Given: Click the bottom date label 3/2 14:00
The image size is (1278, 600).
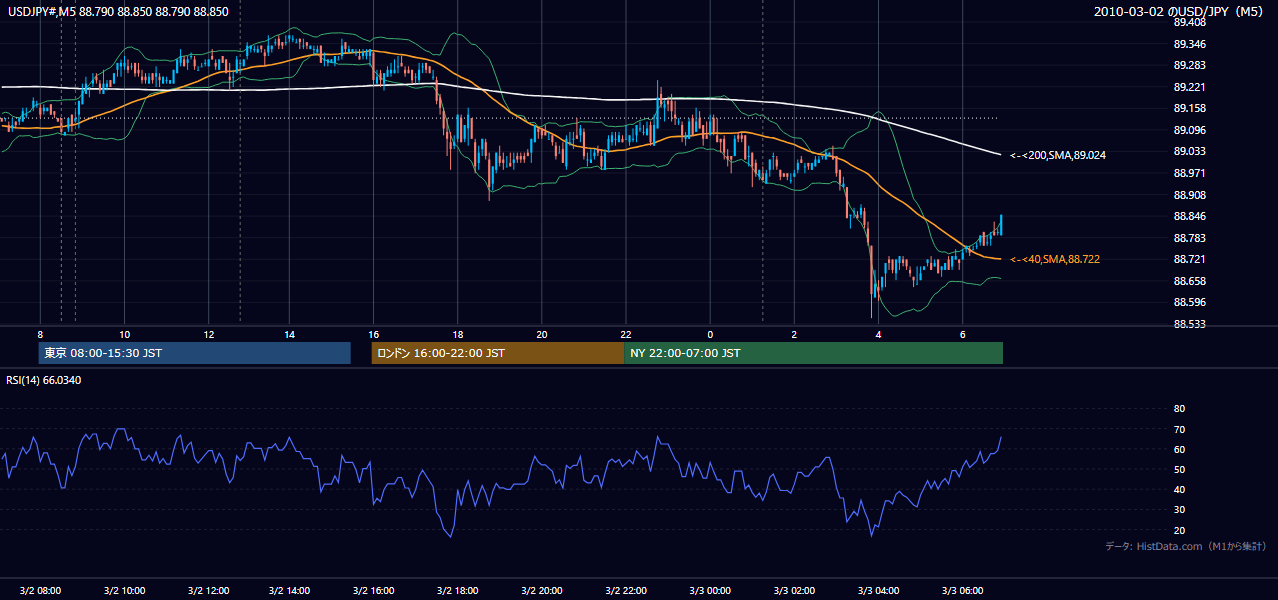Looking at the screenshot, I should [290, 591].
